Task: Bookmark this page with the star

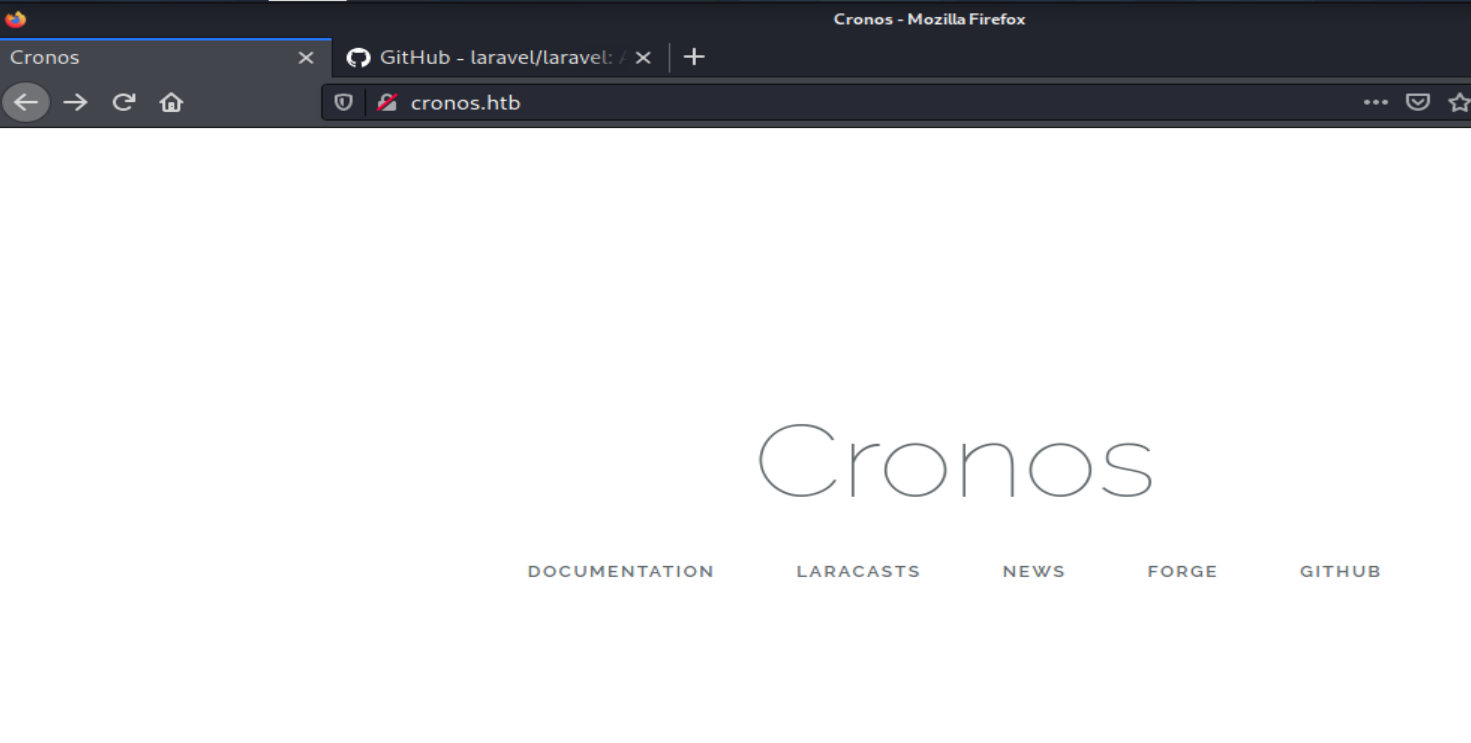Action: (x=1459, y=102)
